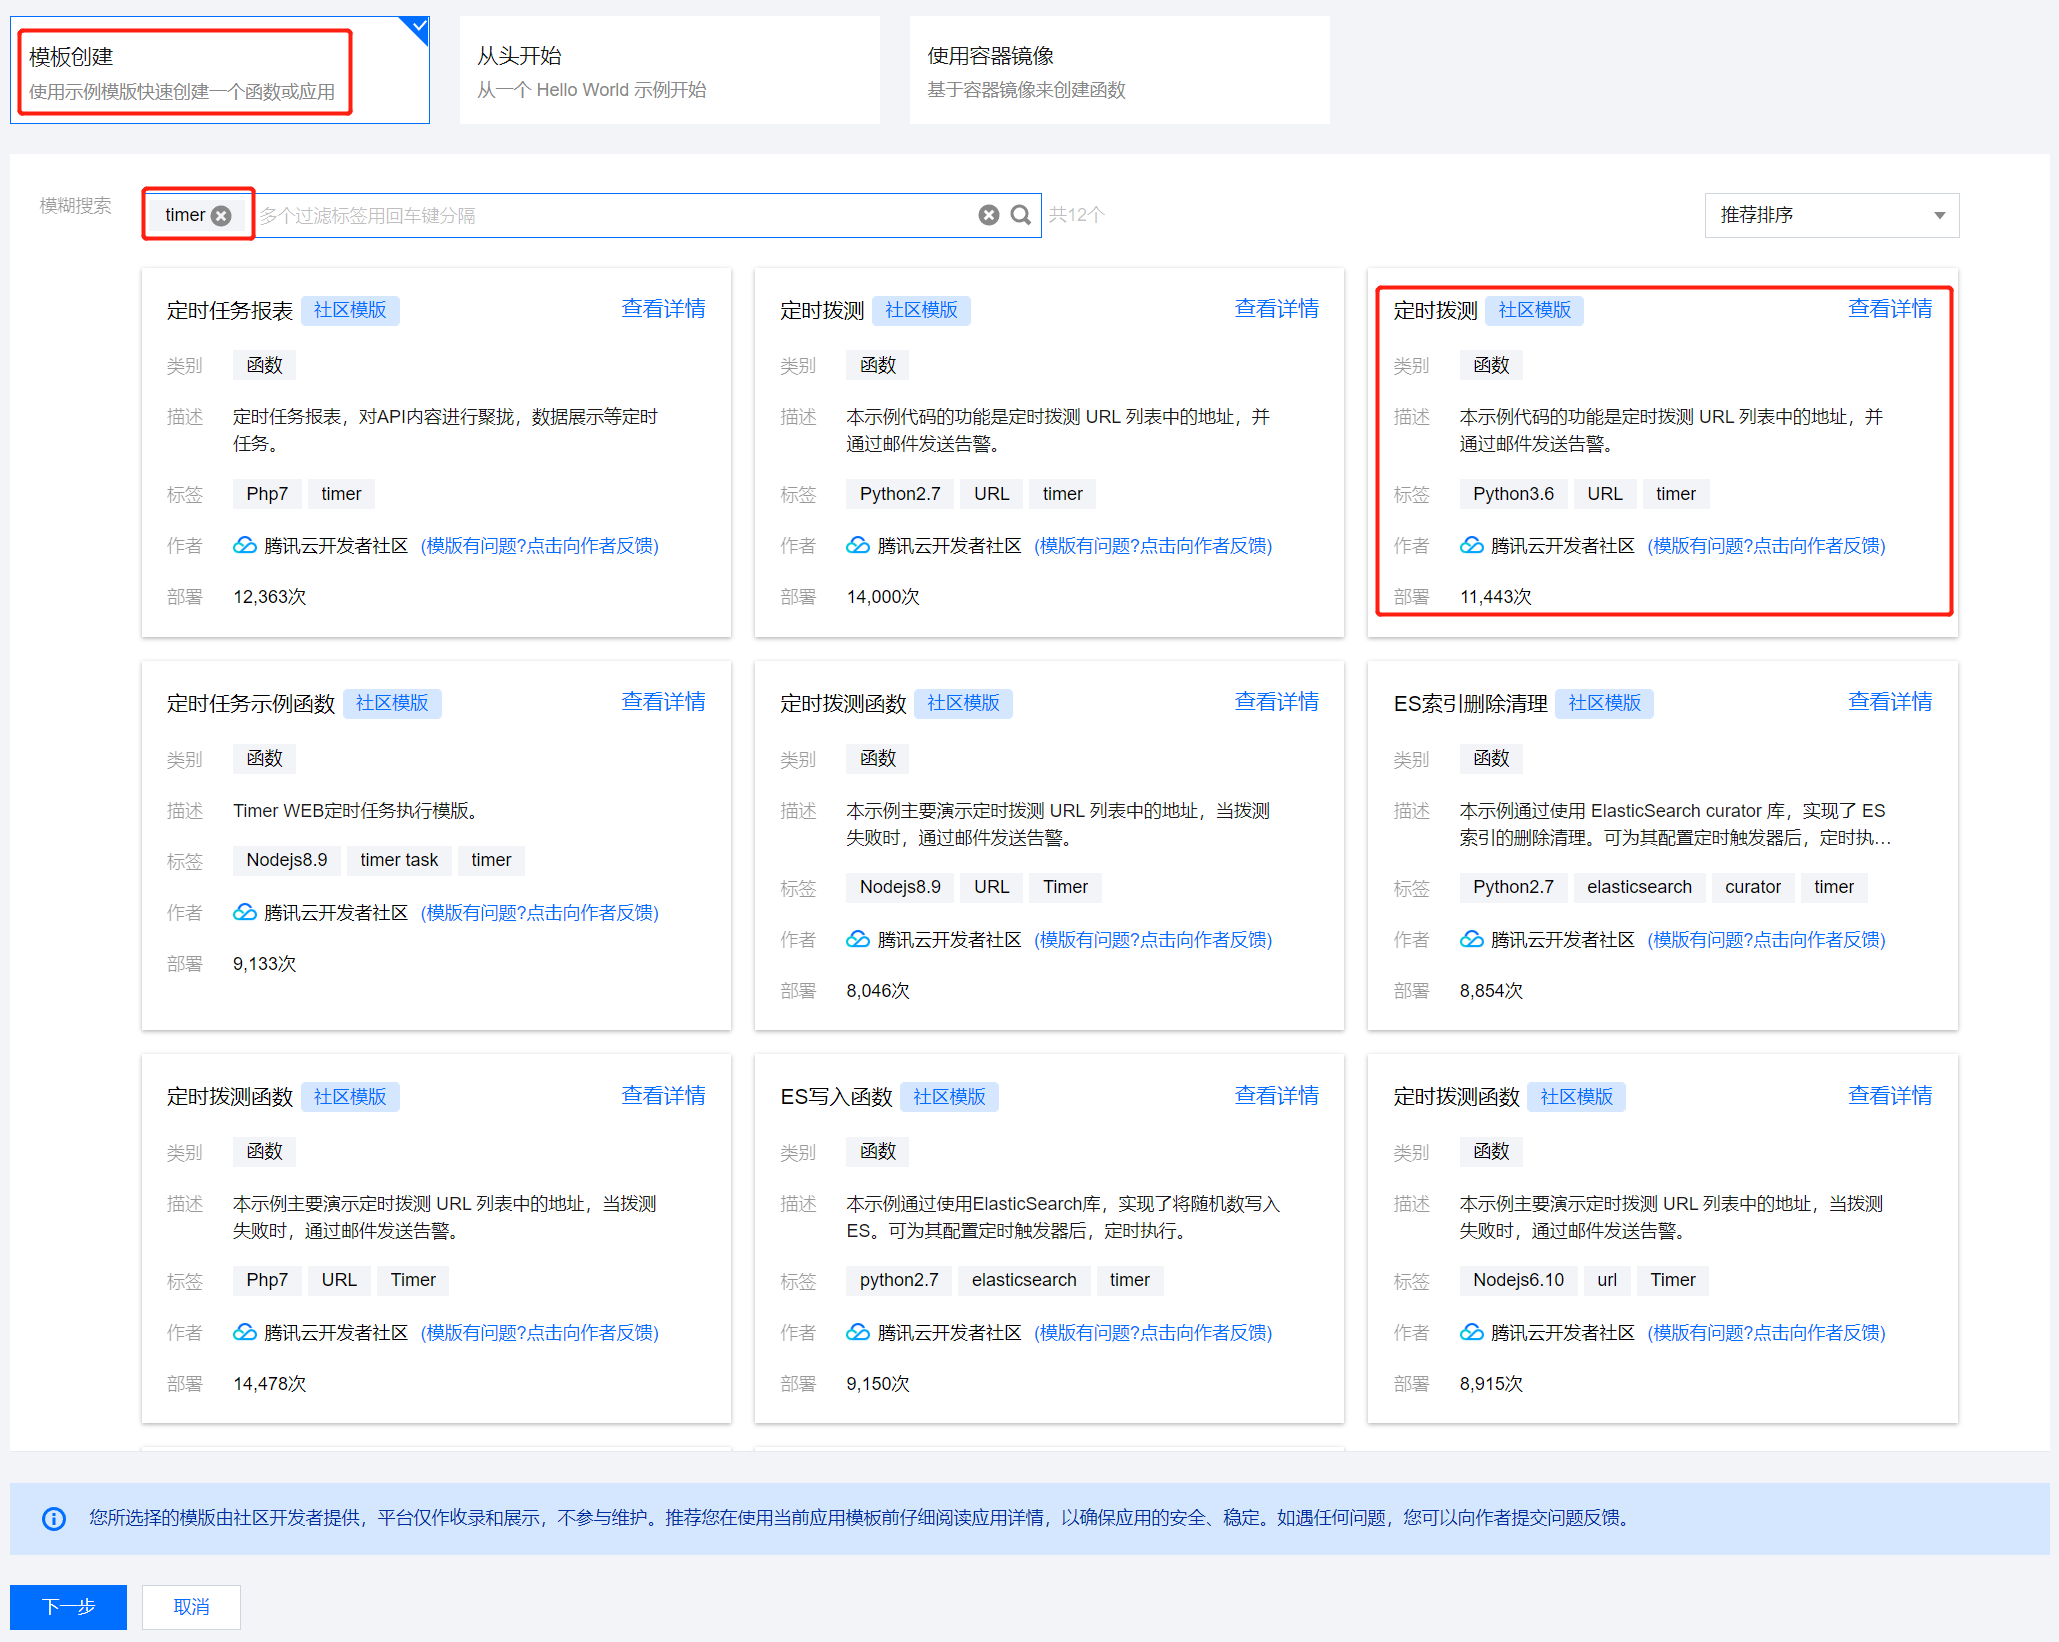
Task: Click author feedback link in 定时任务报表 card
Action: point(540,546)
